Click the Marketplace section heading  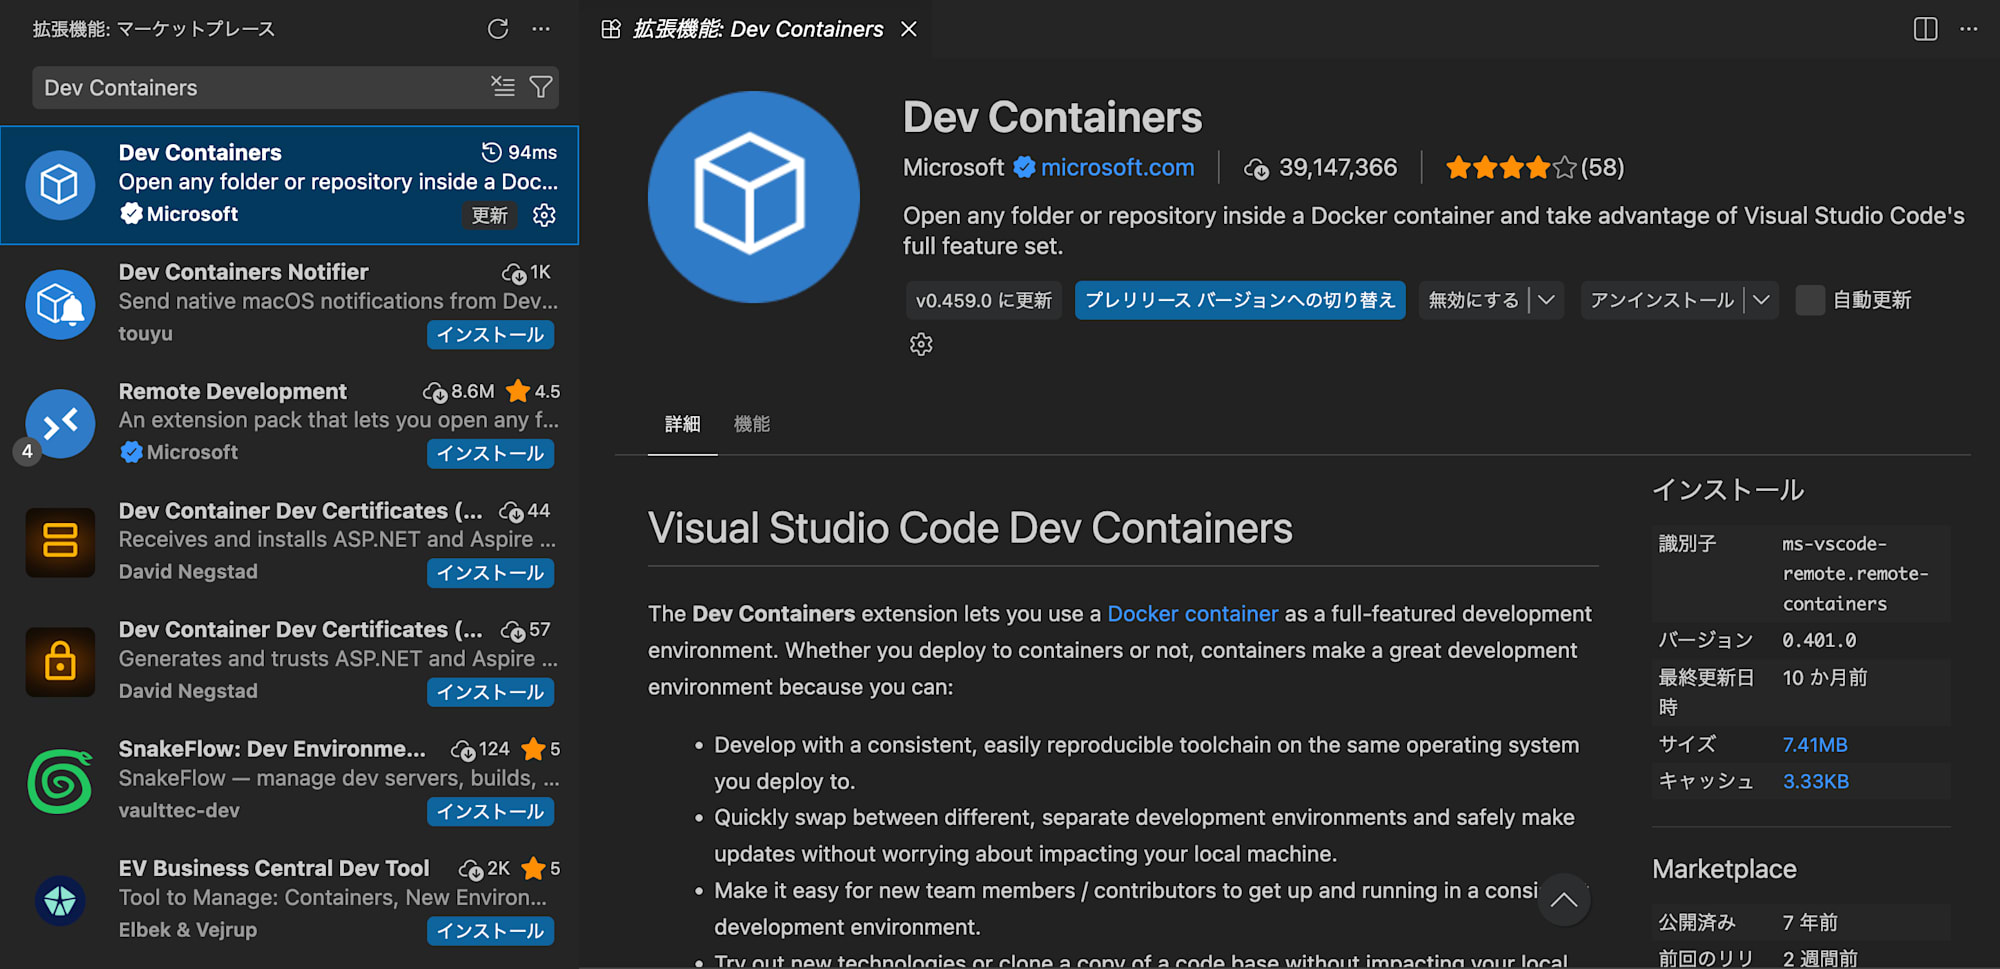(1724, 869)
